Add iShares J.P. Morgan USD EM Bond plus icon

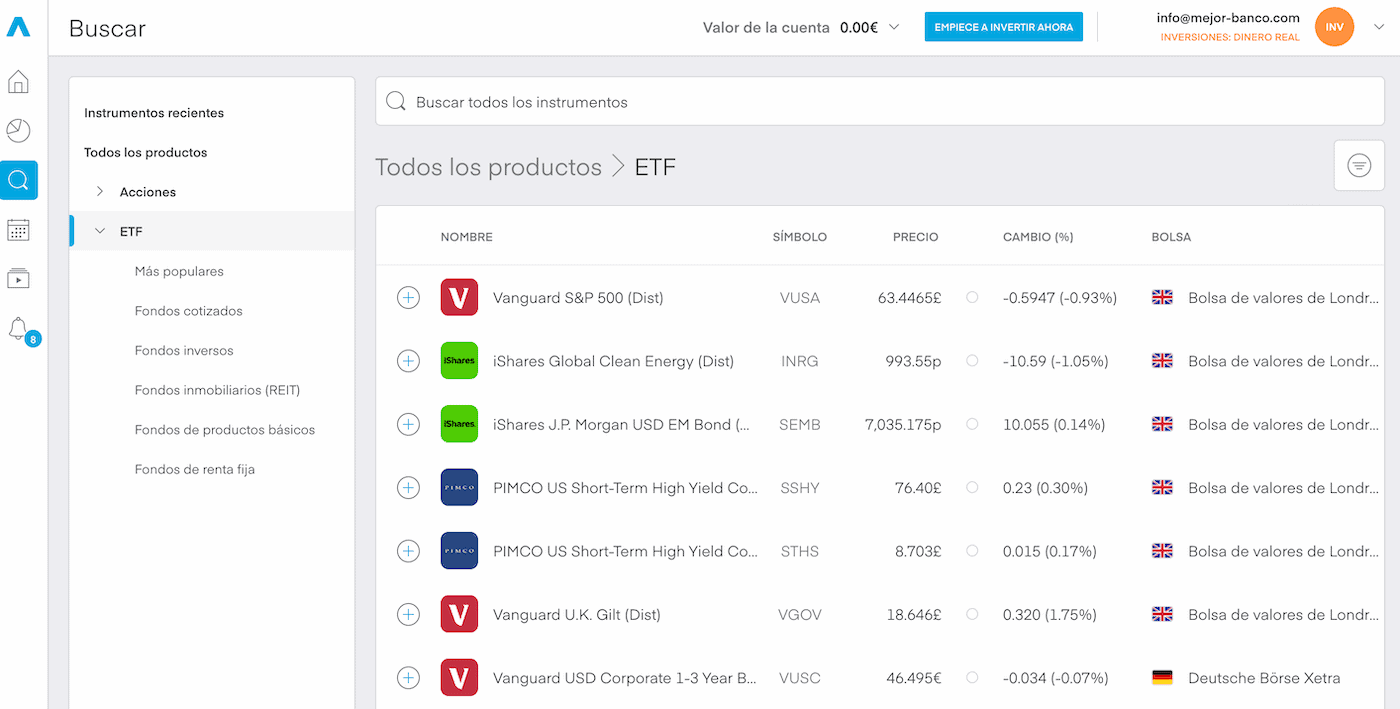point(408,424)
